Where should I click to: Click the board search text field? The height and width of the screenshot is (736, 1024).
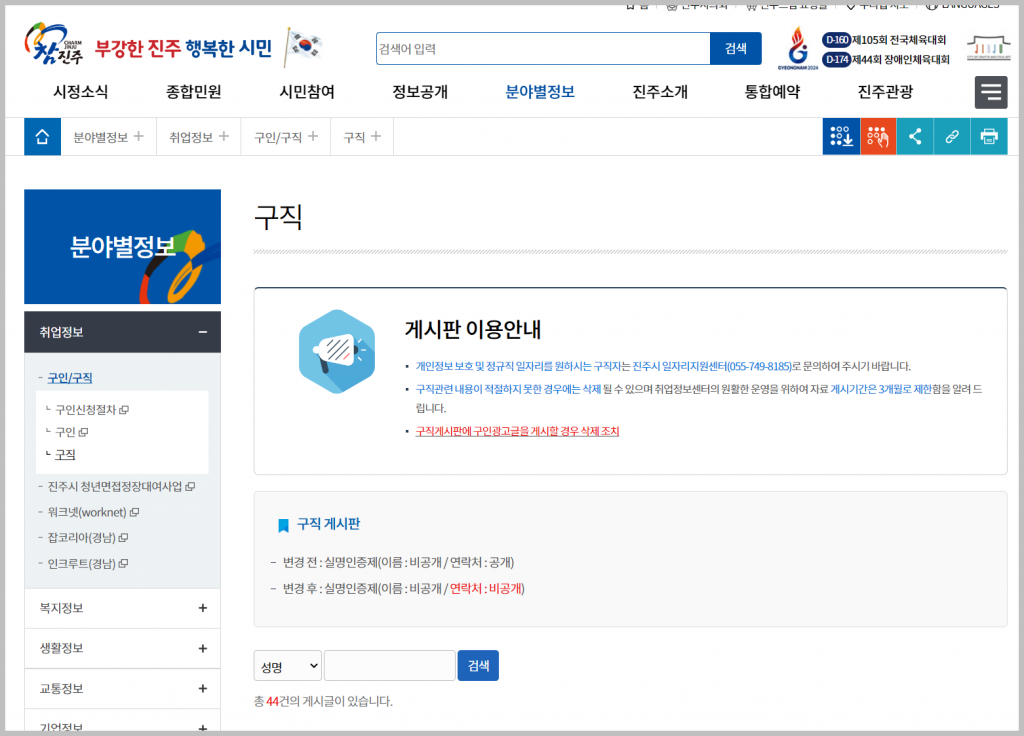(x=390, y=665)
